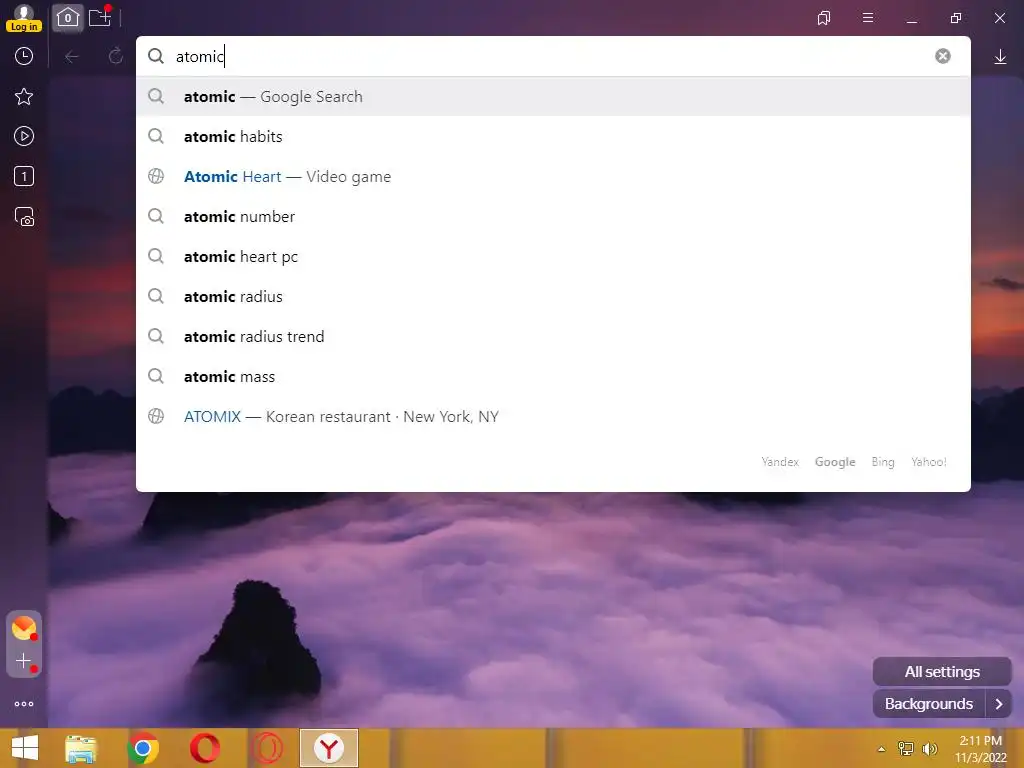Add a sidebar app with plus icon
Viewport: 1024px width, 768px height.
[24, 661]
